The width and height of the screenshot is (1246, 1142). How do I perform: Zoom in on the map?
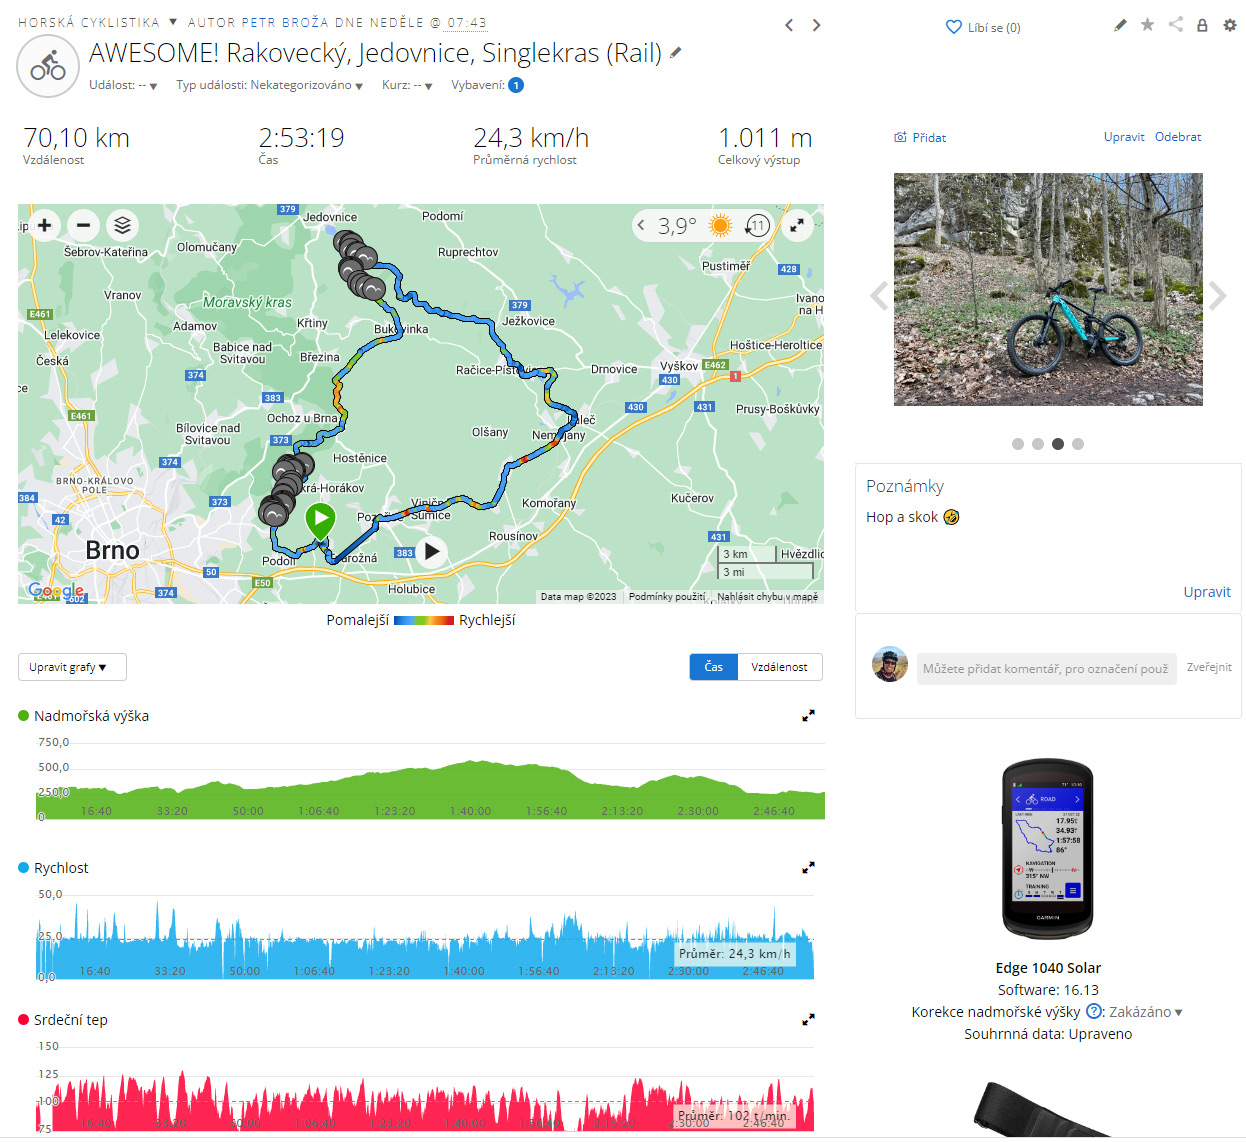45,225
